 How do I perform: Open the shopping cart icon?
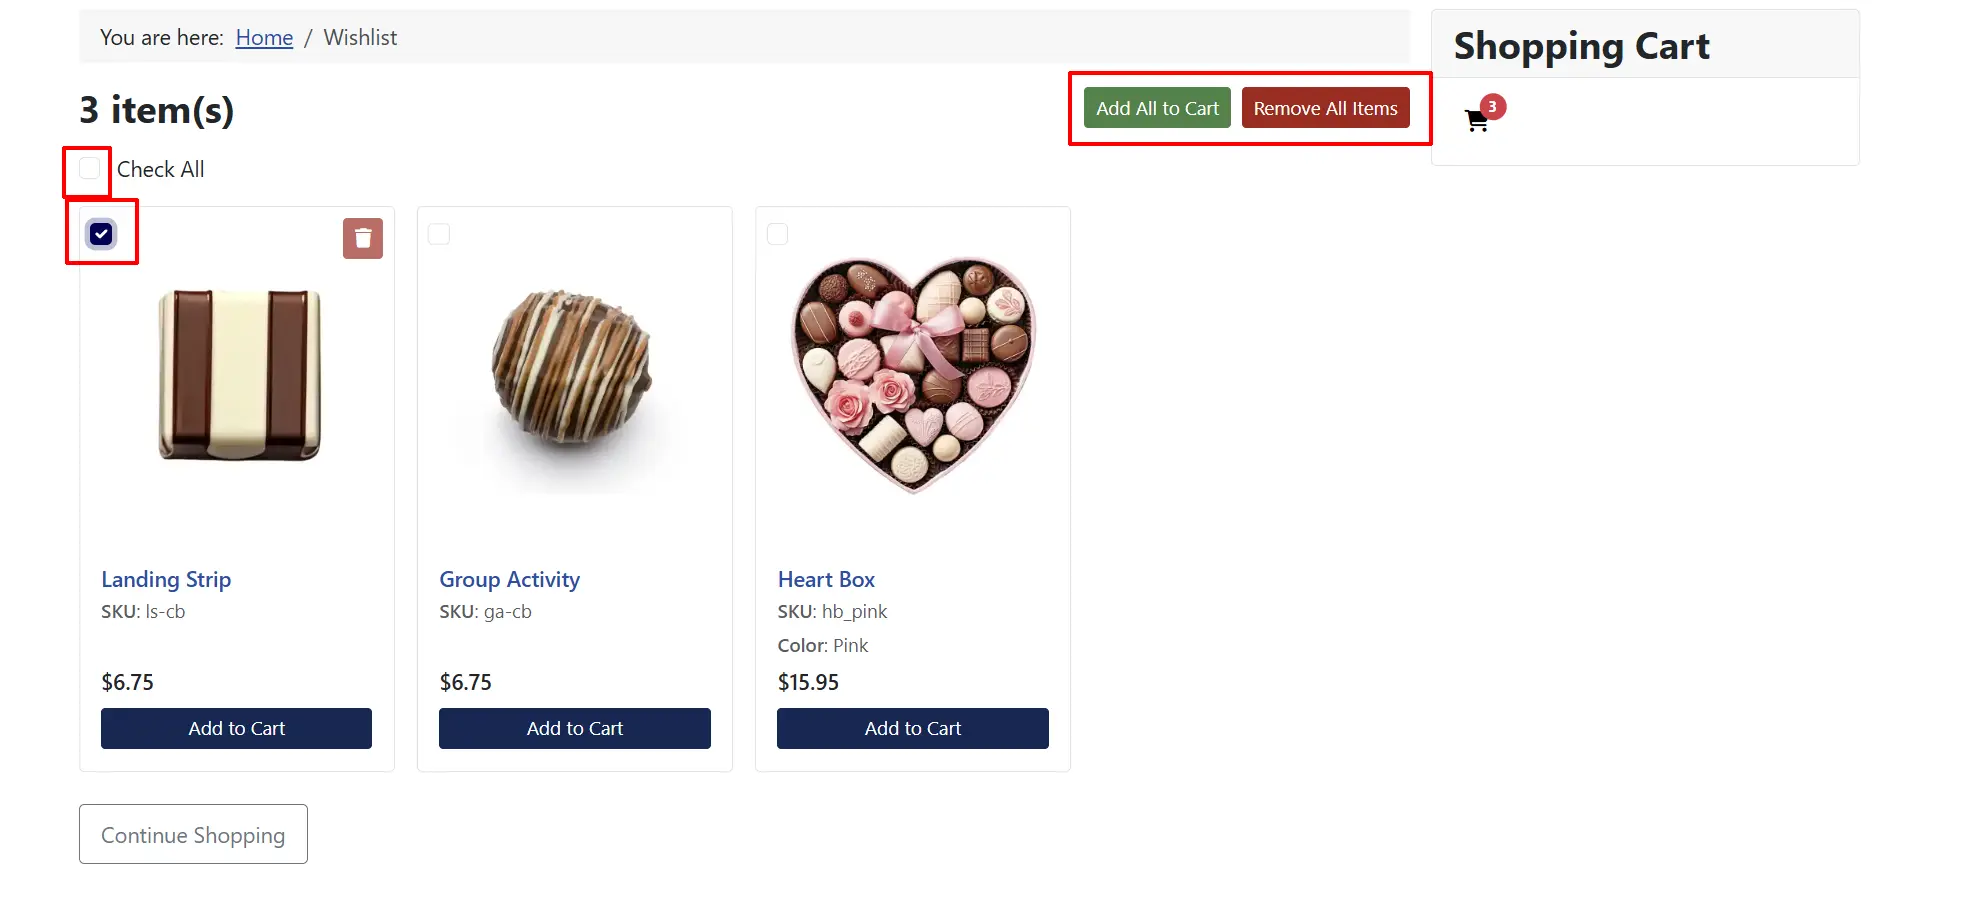tap(1476, 121)
